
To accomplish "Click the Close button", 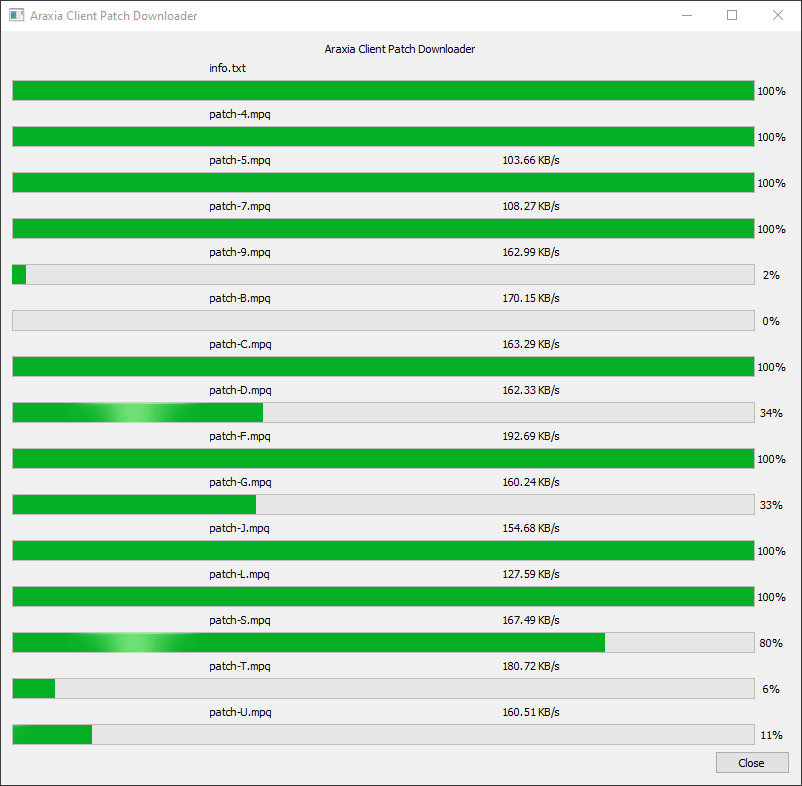I will (x=752, y=762).
